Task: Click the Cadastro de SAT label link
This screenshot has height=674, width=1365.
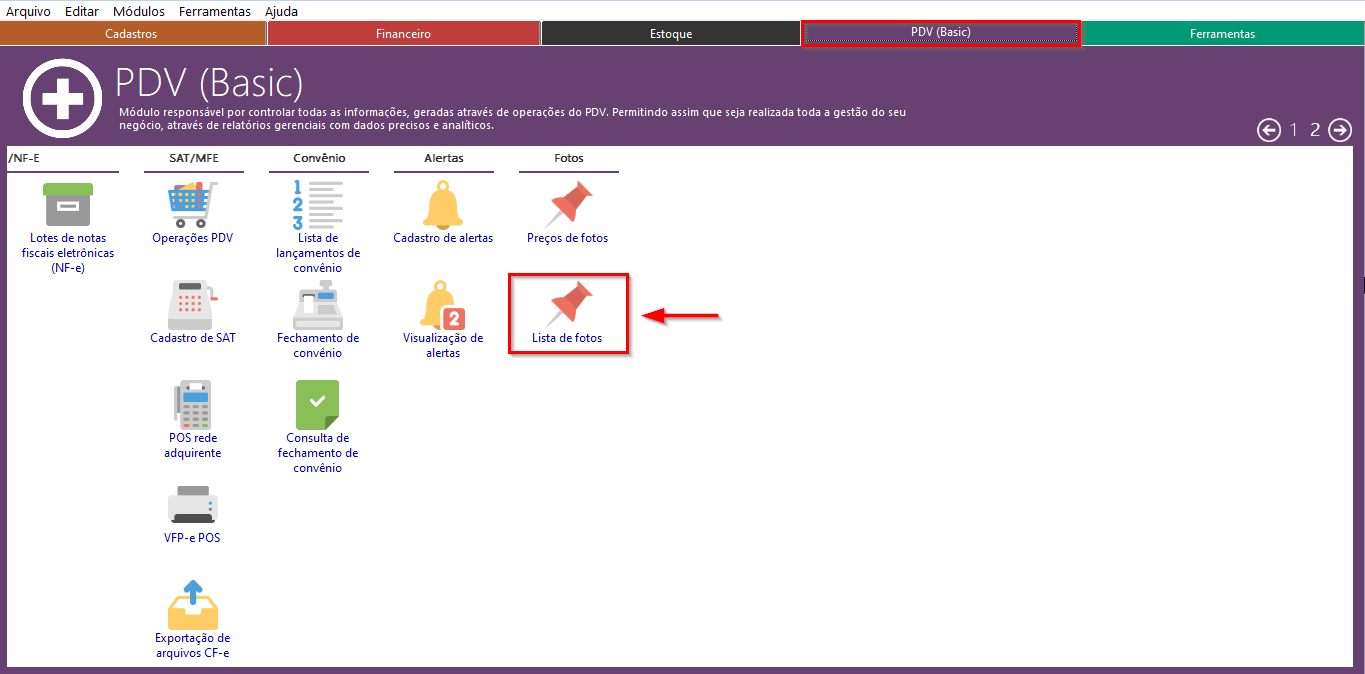Action: click(193, 338)
